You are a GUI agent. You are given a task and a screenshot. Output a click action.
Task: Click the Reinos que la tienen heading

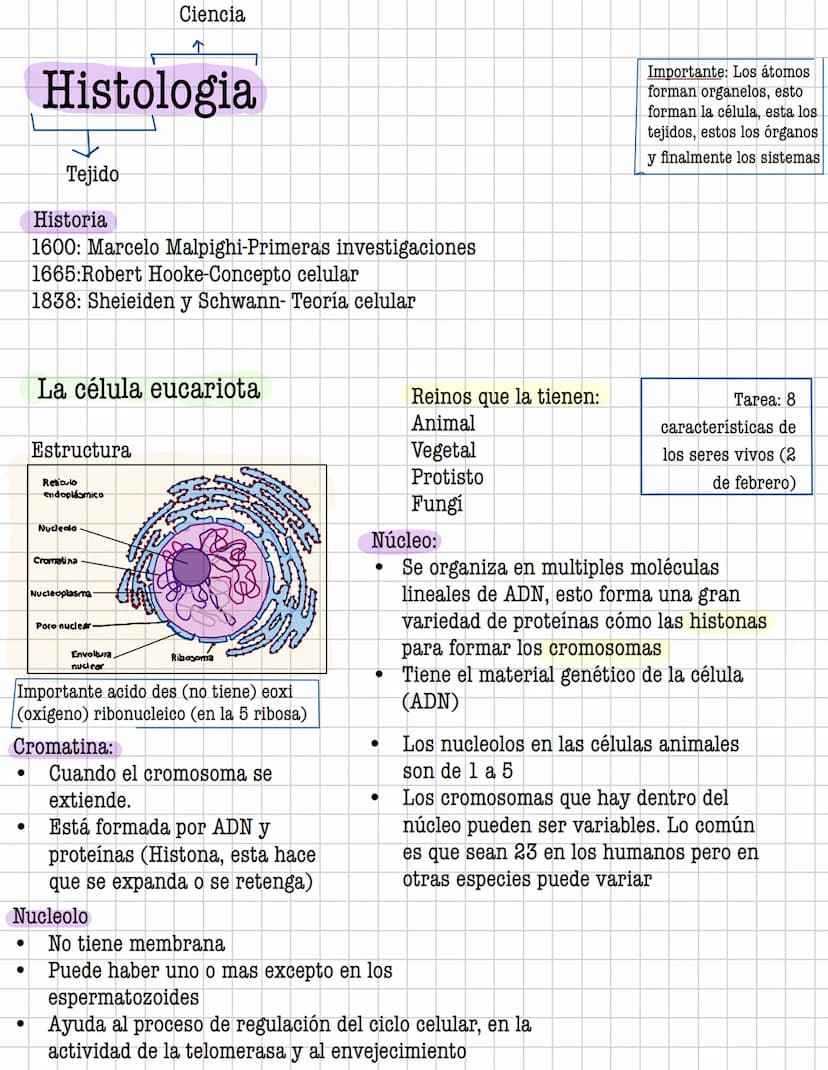click(x=505, y=396)
